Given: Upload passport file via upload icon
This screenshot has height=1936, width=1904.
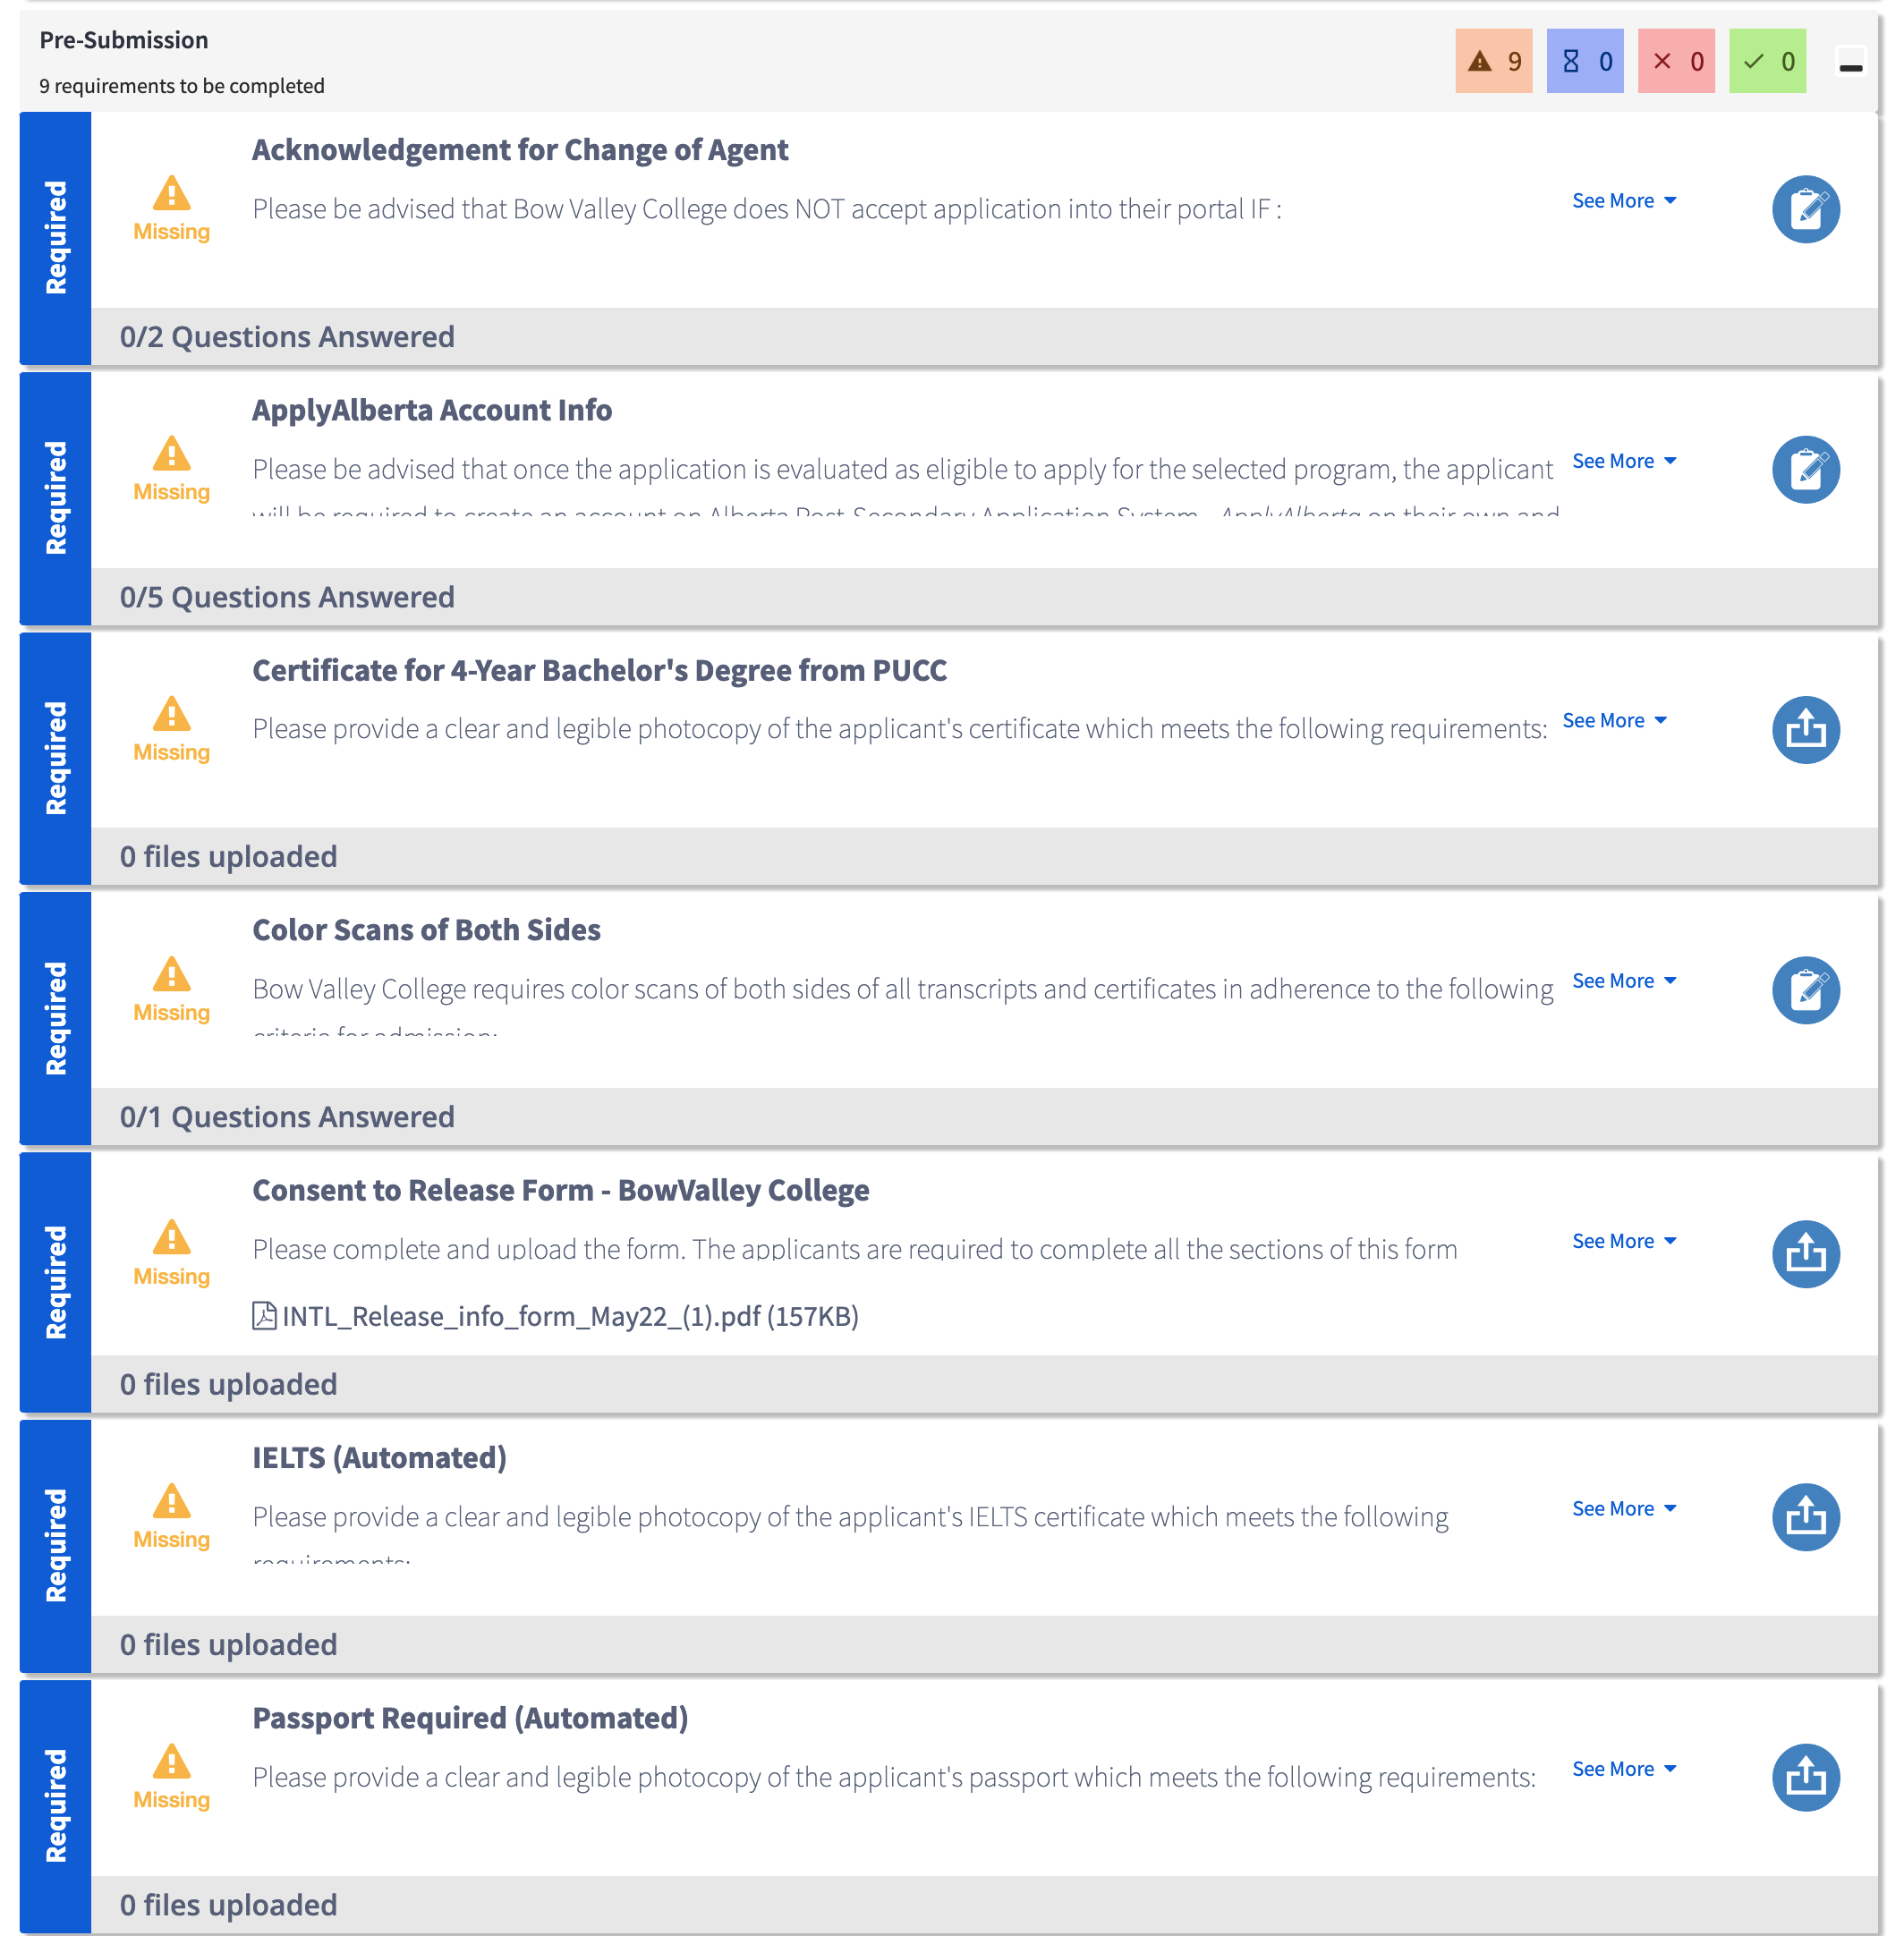Looking at the screenshot, I should click(x=1805, y=1776).
